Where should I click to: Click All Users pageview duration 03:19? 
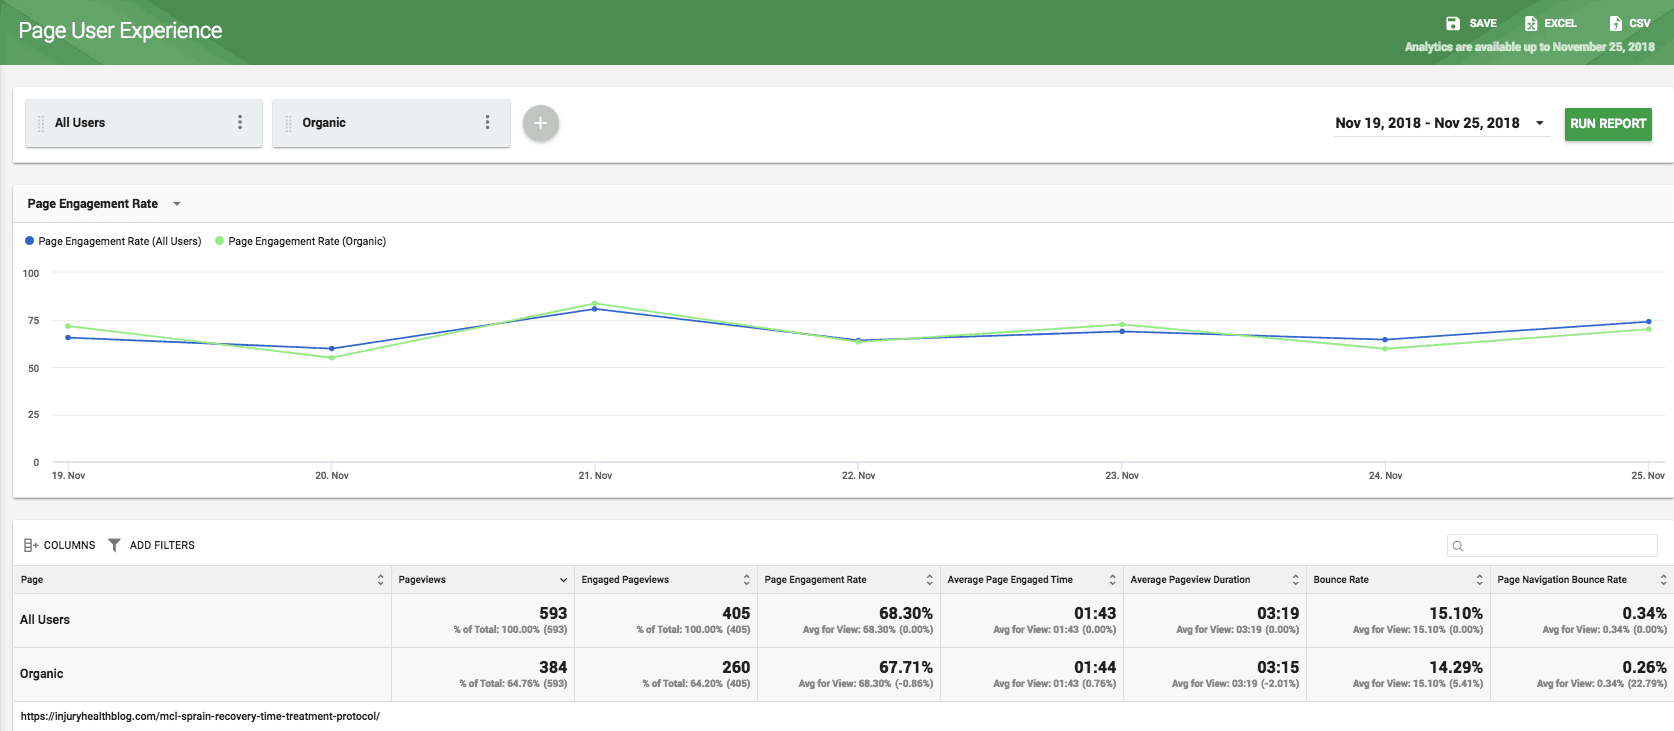(1278, 613)
